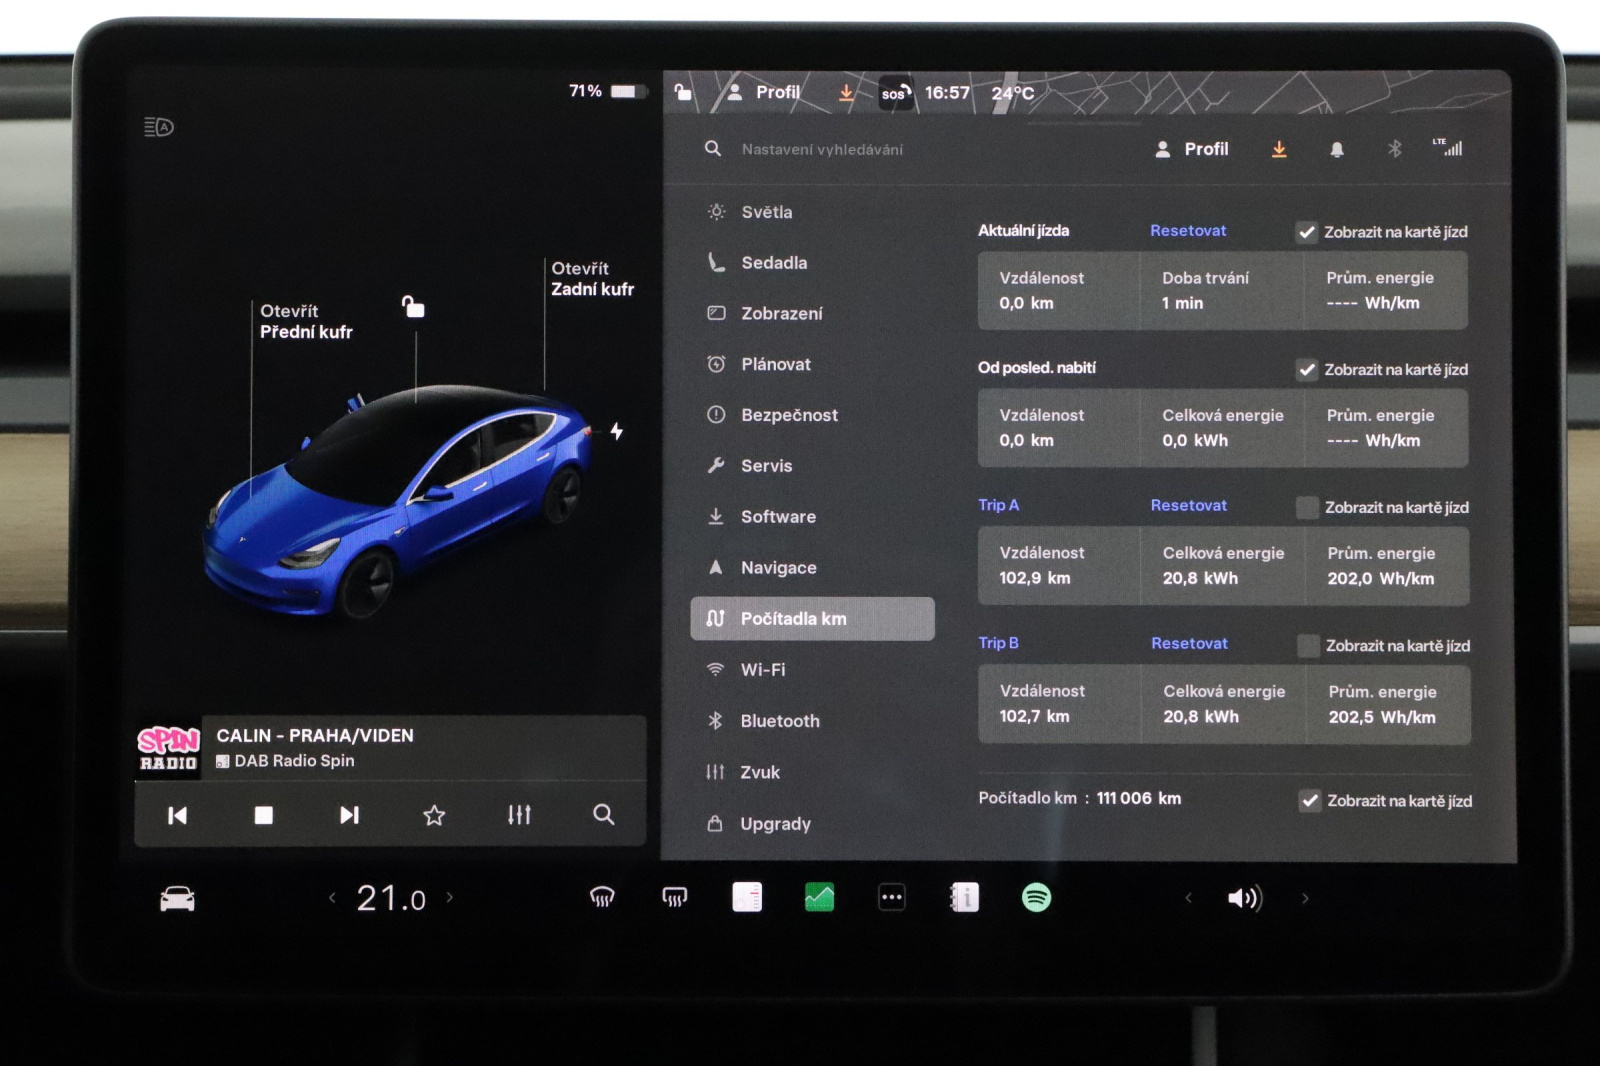Decrease cabin temperature with left arrow

pyautogui.click(x=332, y=898)
